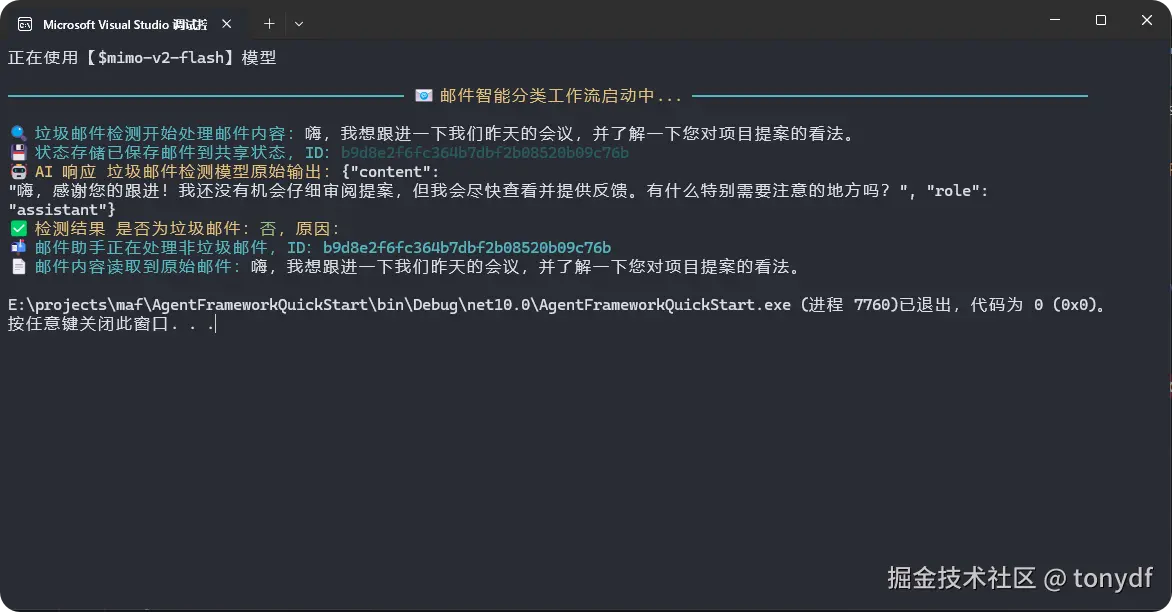Maximize the terminal window
This screenshot has height=612, width=1172.
pos(1101,20)
